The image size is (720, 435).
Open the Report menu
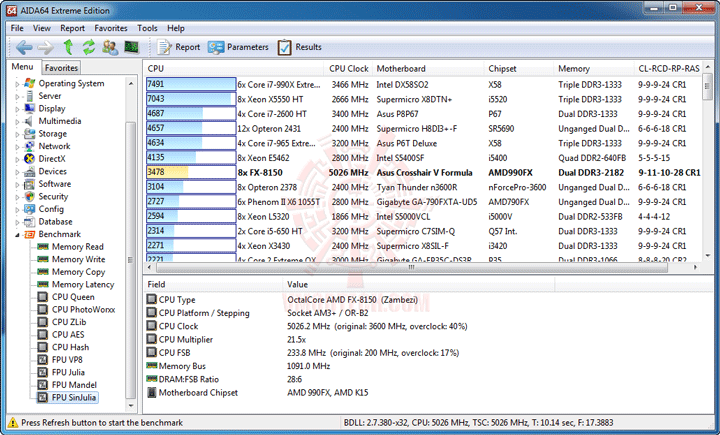(73, 28)
